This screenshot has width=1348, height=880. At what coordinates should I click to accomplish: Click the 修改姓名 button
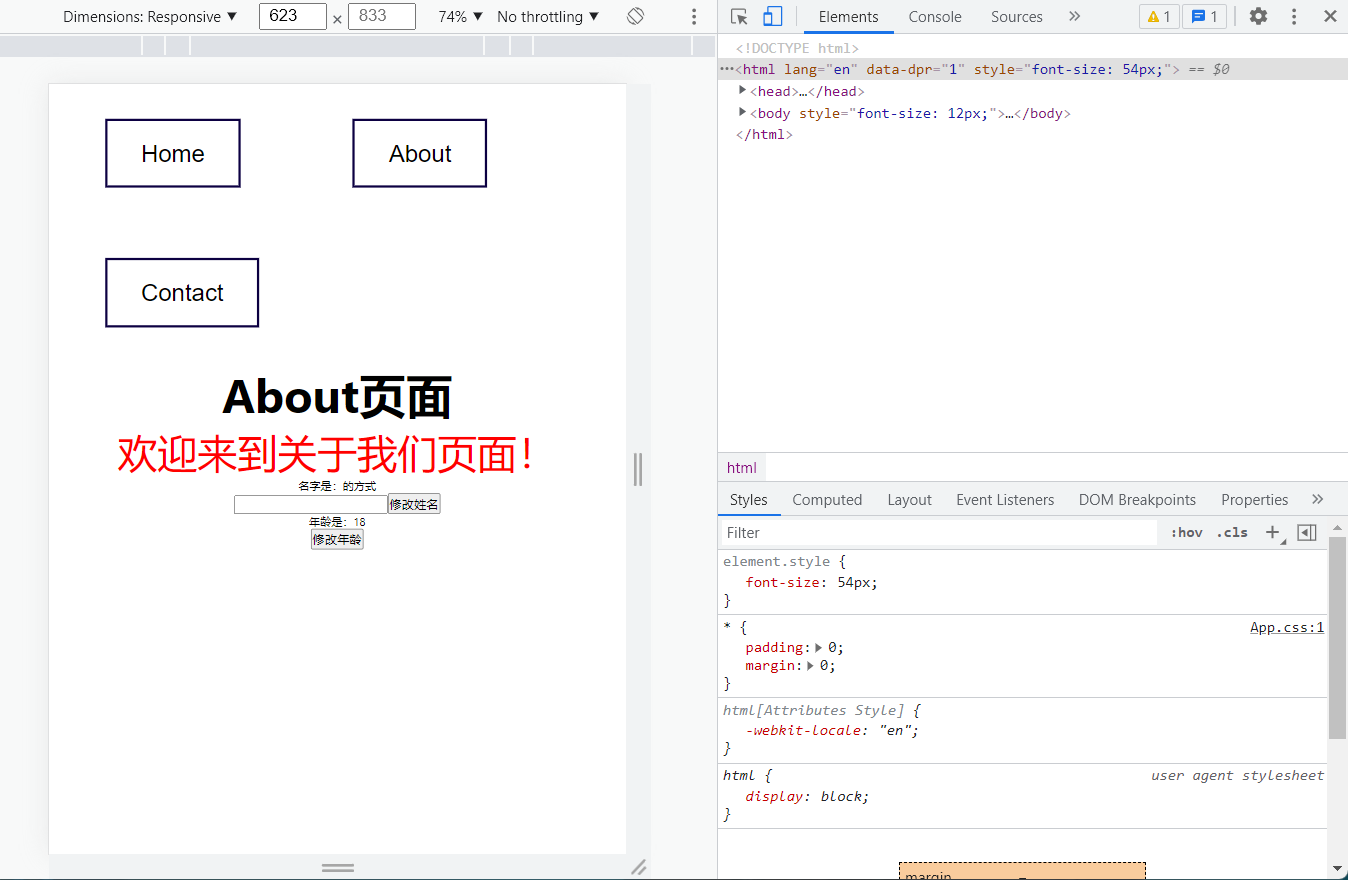(x=414, y=504)
